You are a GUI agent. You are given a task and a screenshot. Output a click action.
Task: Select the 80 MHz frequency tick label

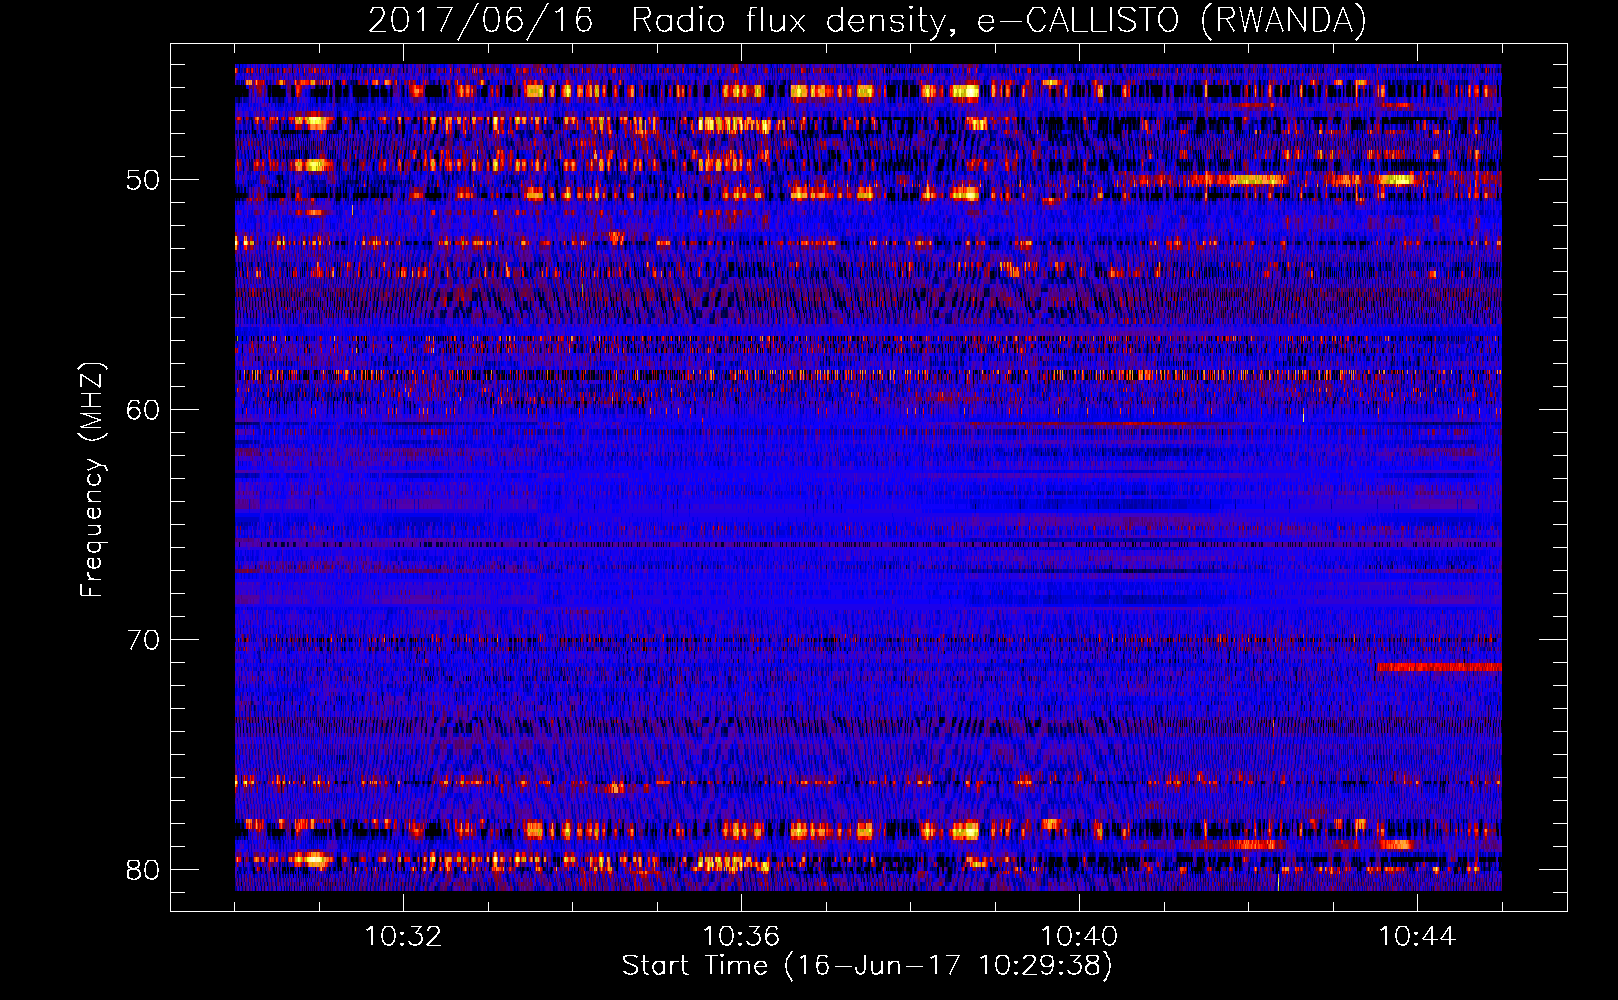142,870
